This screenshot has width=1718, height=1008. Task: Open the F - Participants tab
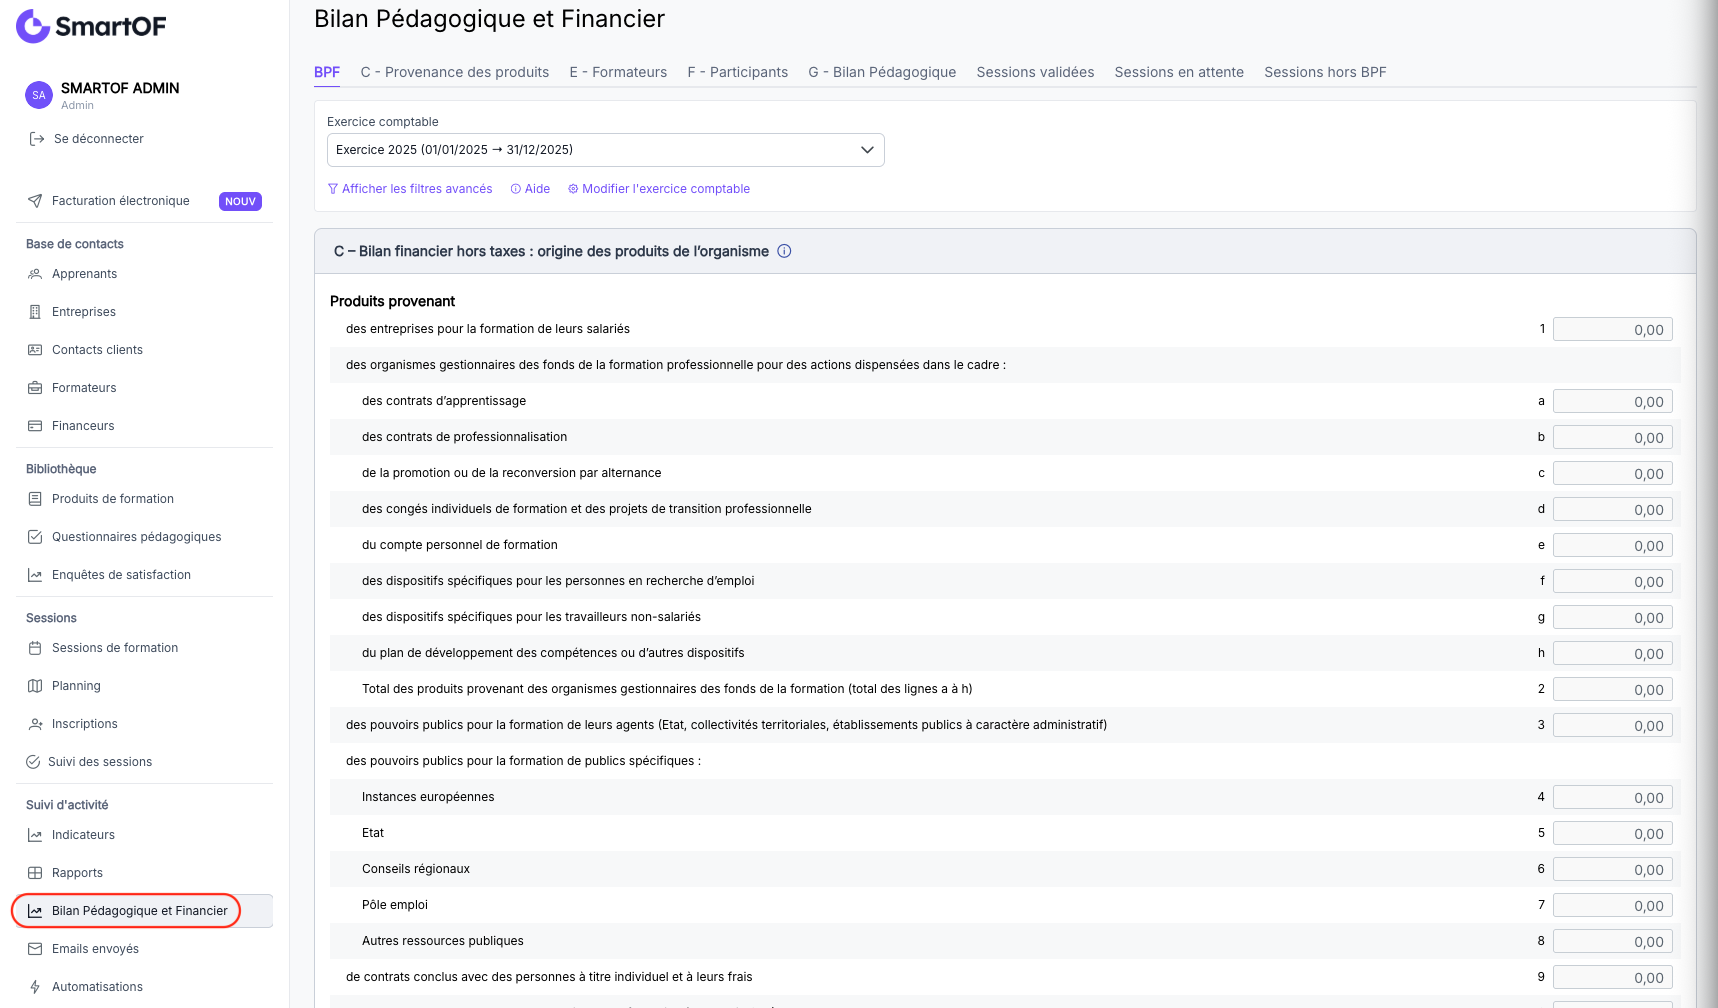tap(738, 72)
